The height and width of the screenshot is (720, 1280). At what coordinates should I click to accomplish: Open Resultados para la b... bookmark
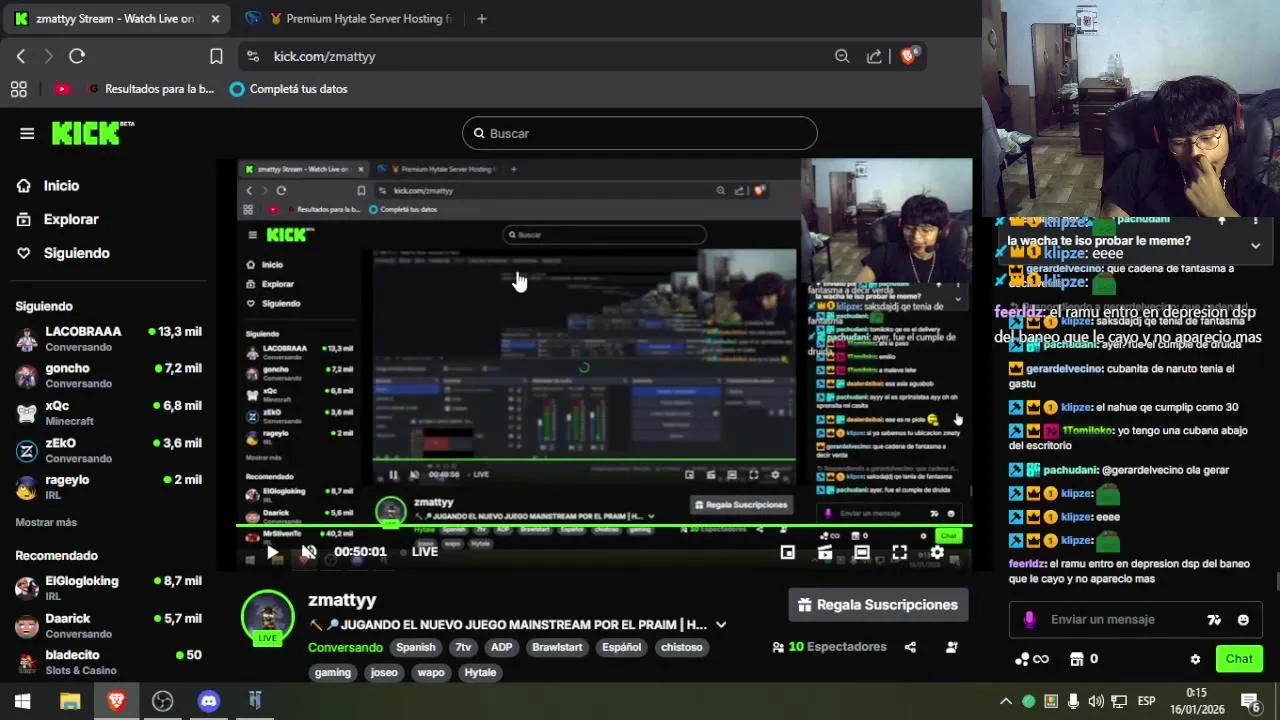(151, 89)
